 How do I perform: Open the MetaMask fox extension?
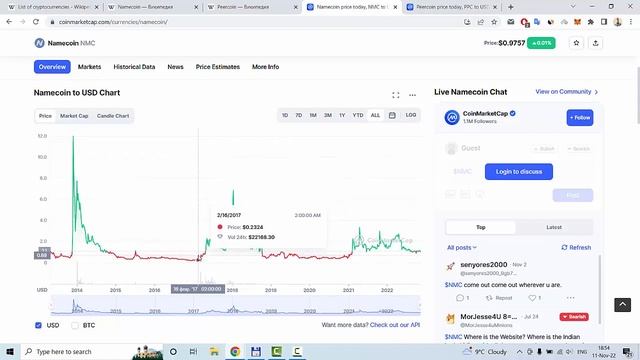pyautogui.click(x=577, y=22)
